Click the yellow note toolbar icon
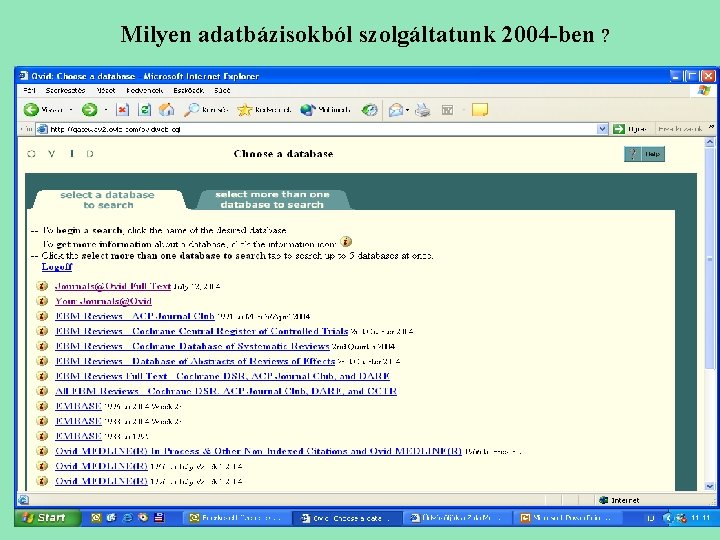 click(479, 110)
